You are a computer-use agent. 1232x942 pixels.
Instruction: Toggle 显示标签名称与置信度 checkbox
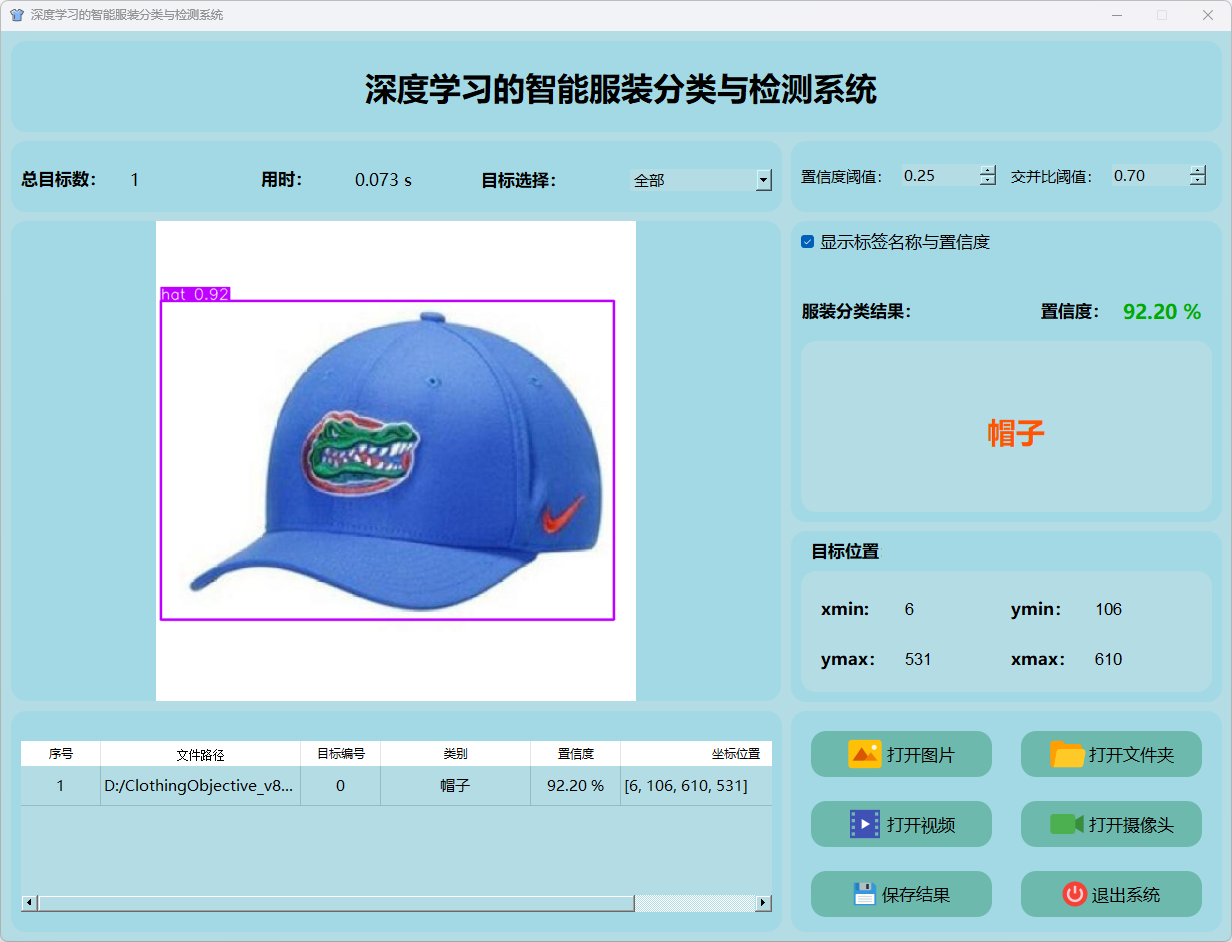click(808, 242)
